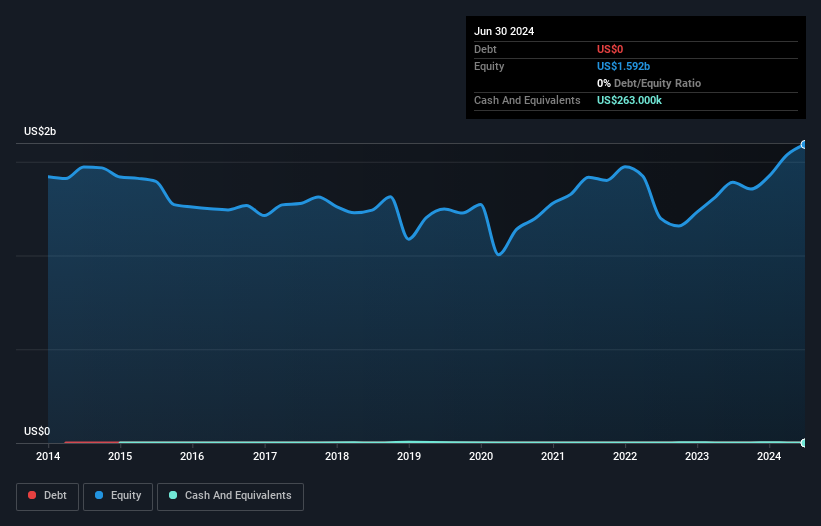Viewport: 821px width, 526px height.
Task: Click the US$0 y-axis label
Action: (37, 431)
